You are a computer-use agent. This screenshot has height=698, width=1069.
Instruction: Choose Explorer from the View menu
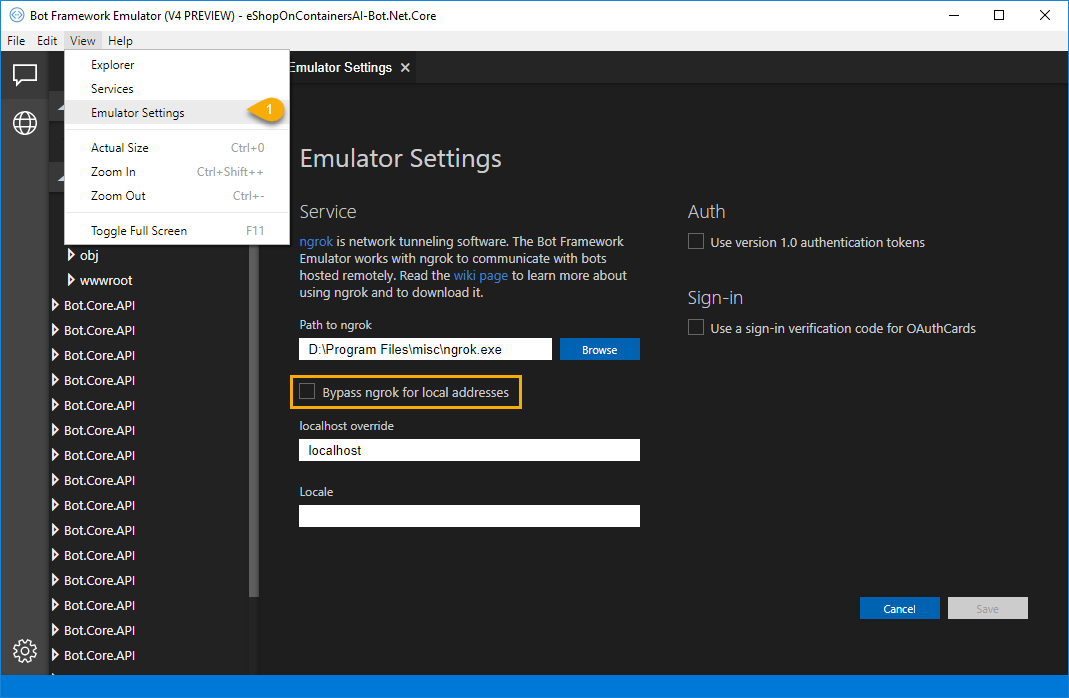[x=177, y=65]
